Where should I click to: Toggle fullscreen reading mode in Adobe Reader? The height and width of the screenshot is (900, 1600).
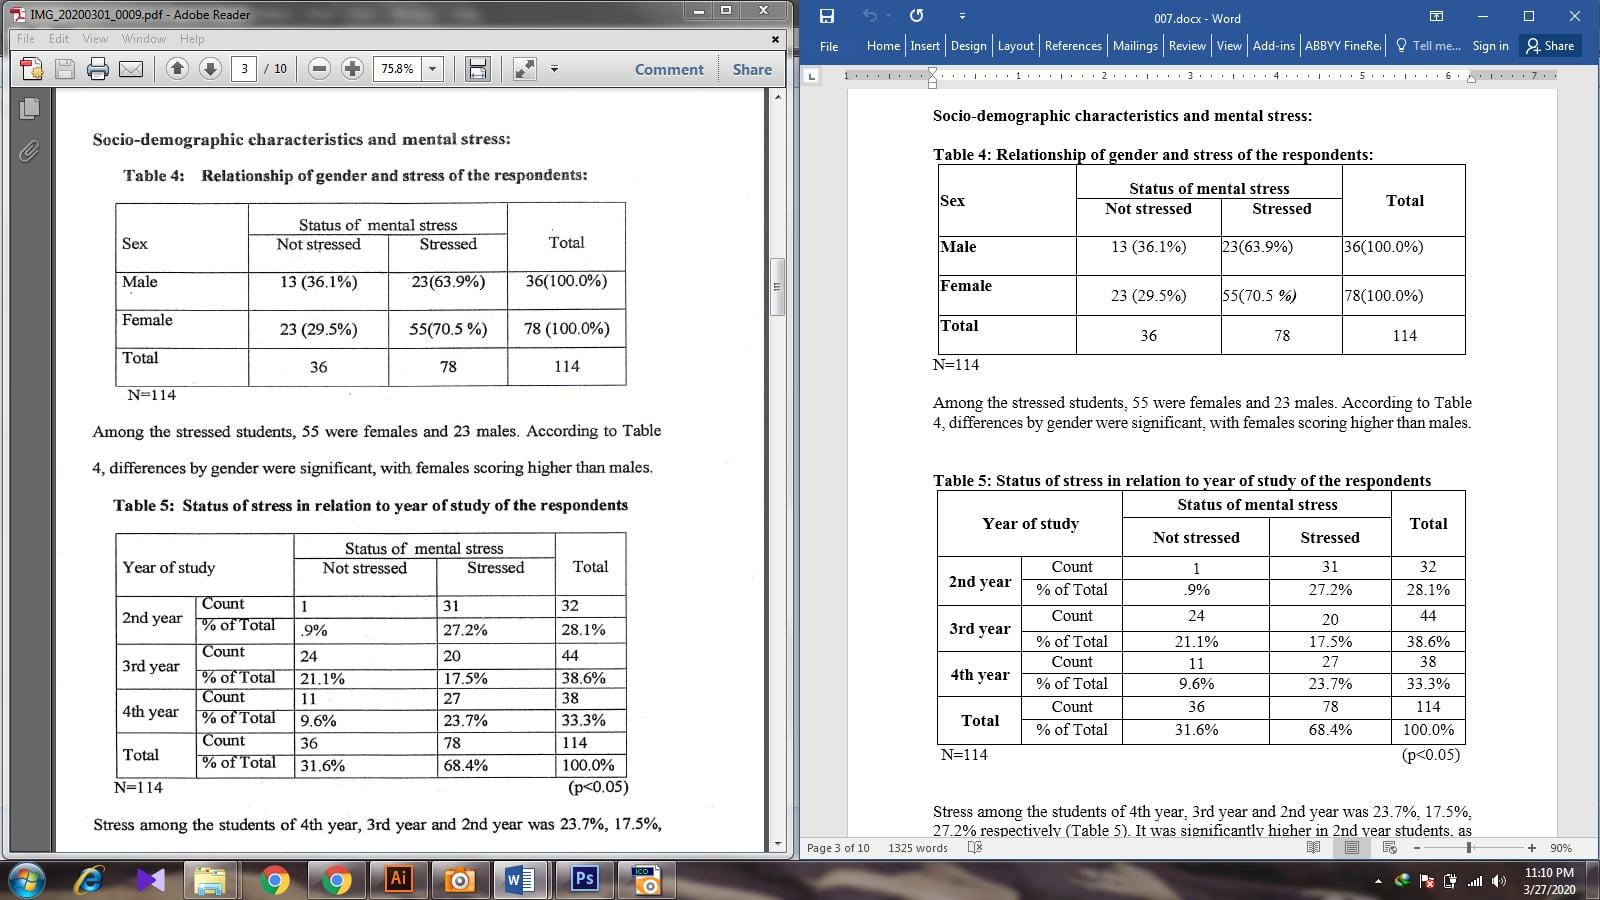524,69
